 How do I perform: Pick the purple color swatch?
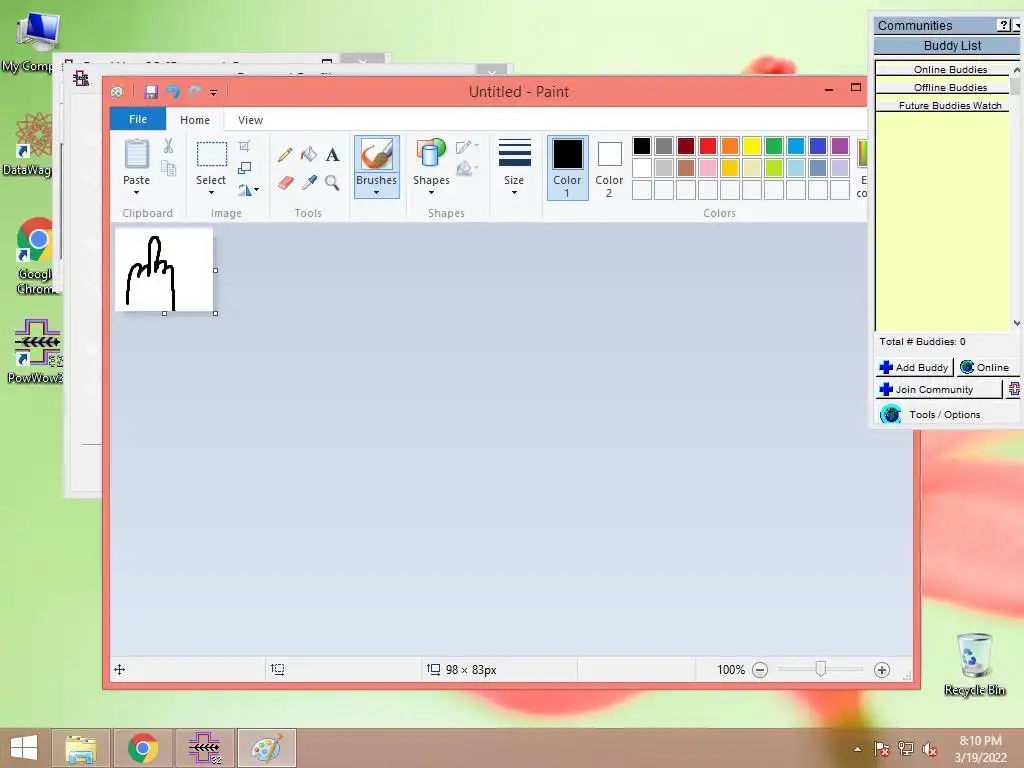[x=840, y=146]
